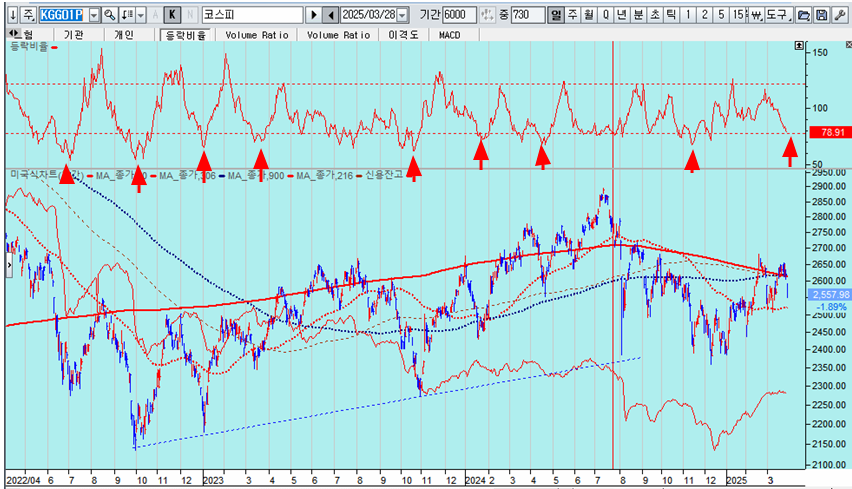
Task: Click the 15-minute interval button
Action: [x=738, y=15]
